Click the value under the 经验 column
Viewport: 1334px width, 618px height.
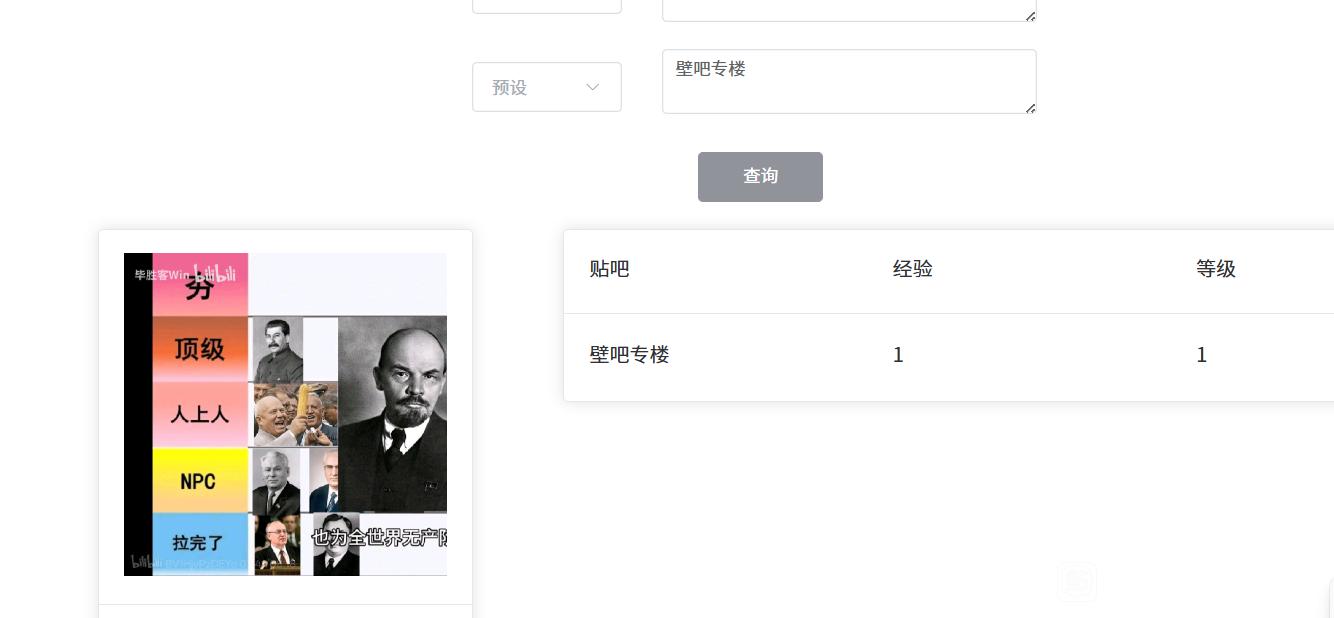(x=898, y=355)
